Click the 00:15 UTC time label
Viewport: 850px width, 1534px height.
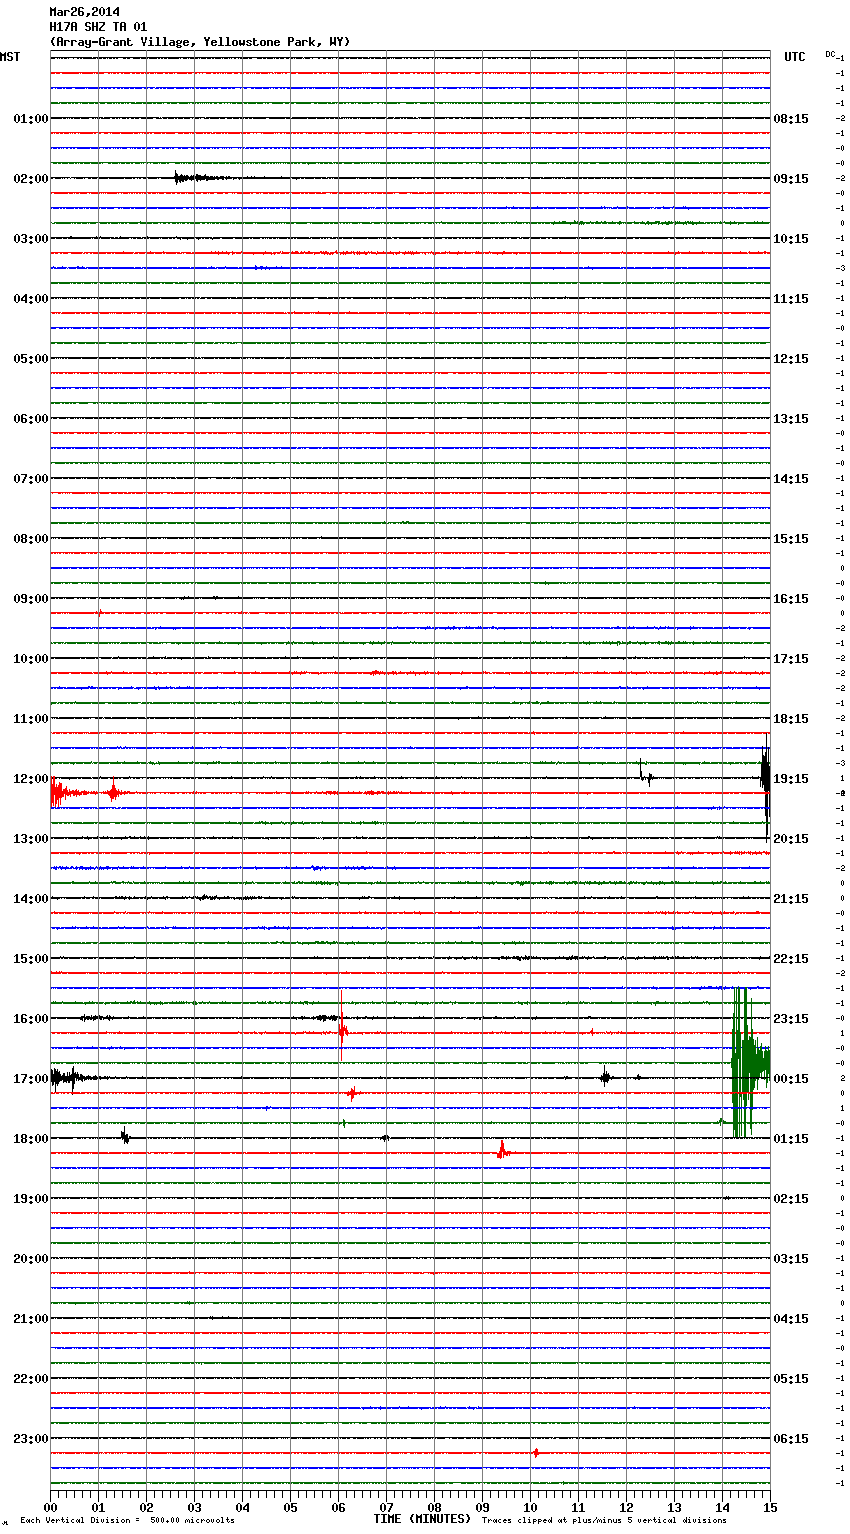click(791, 1079)
